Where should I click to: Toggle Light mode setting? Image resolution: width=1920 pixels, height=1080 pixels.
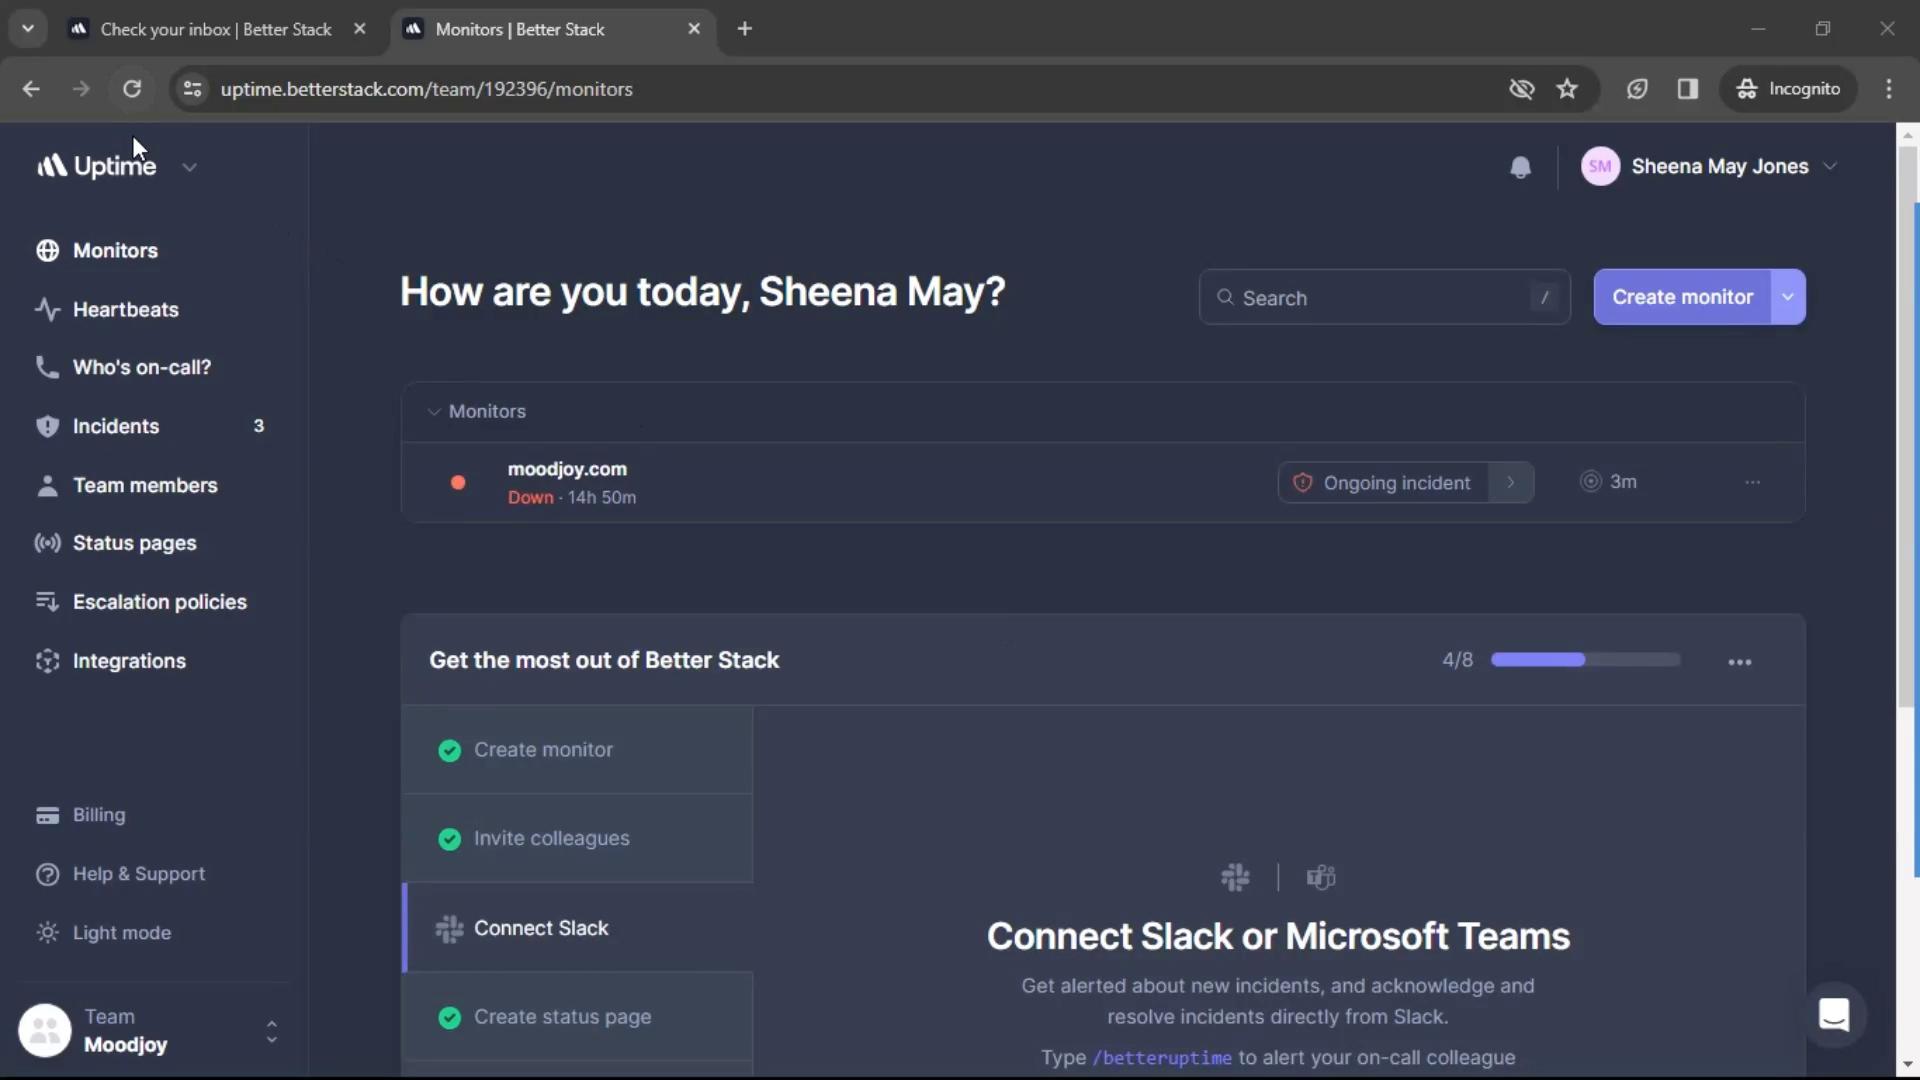121,931
